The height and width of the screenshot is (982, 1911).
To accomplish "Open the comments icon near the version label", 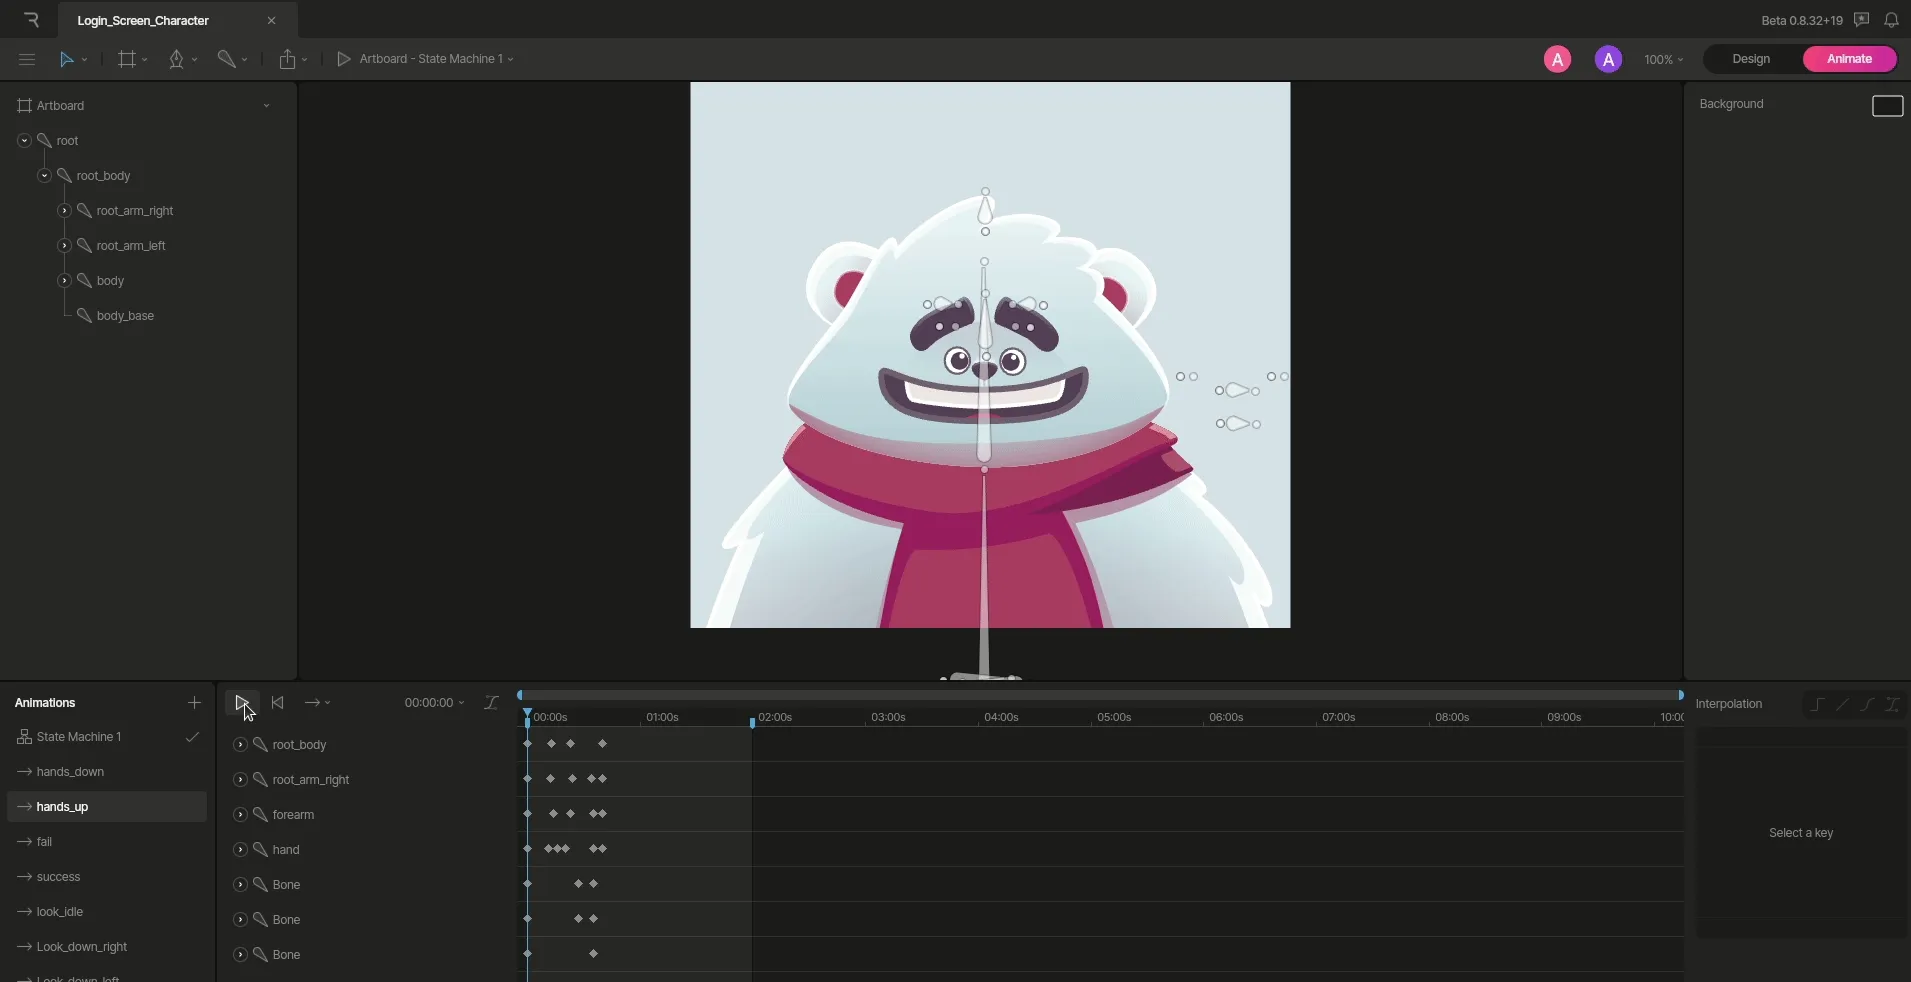I will (1860, 19).
